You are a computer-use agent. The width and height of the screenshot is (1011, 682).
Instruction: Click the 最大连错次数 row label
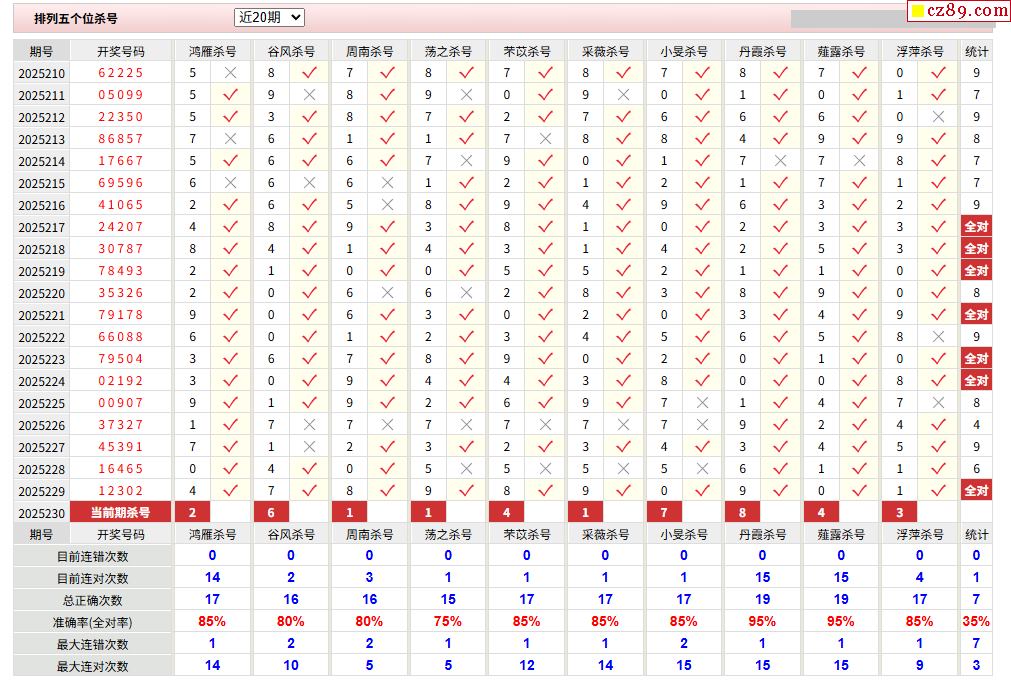tap(93, 644)
